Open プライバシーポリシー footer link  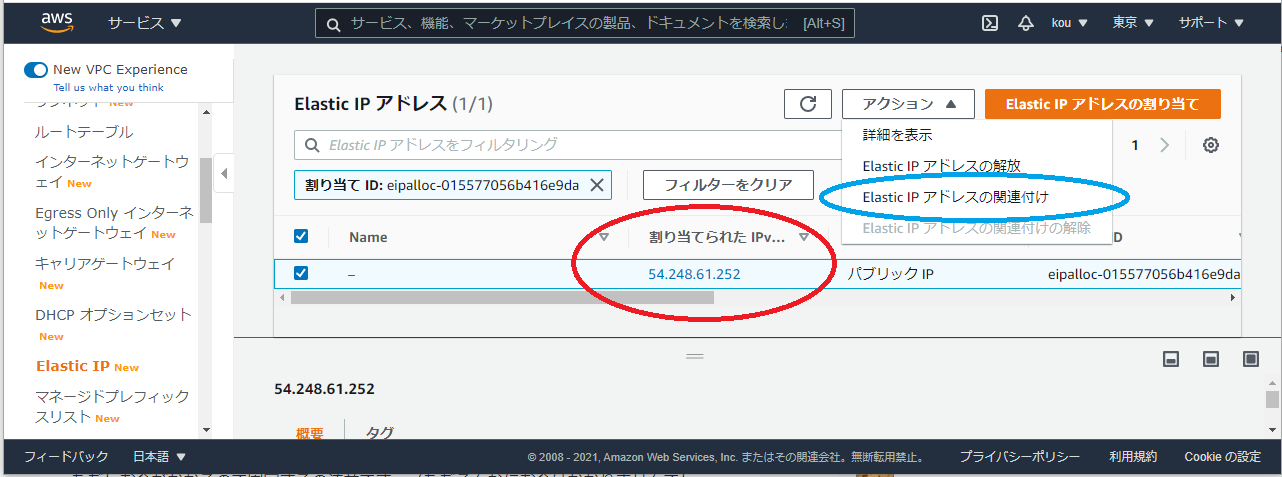[x=1019, y=457]
